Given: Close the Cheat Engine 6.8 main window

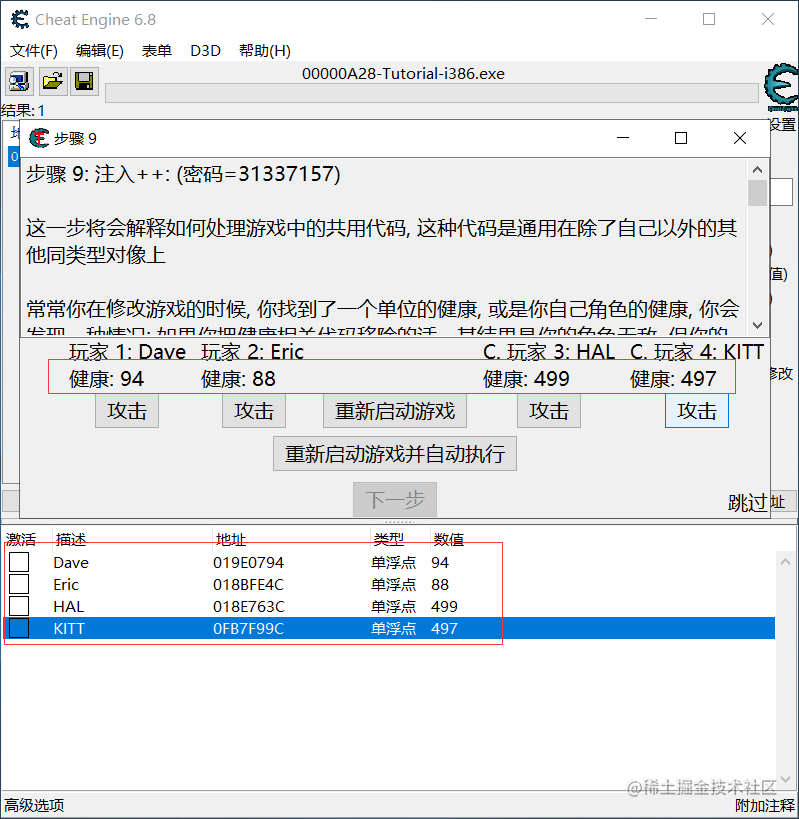Looking at the screenshot, I should pyautogui.click(x=768, y=19).
